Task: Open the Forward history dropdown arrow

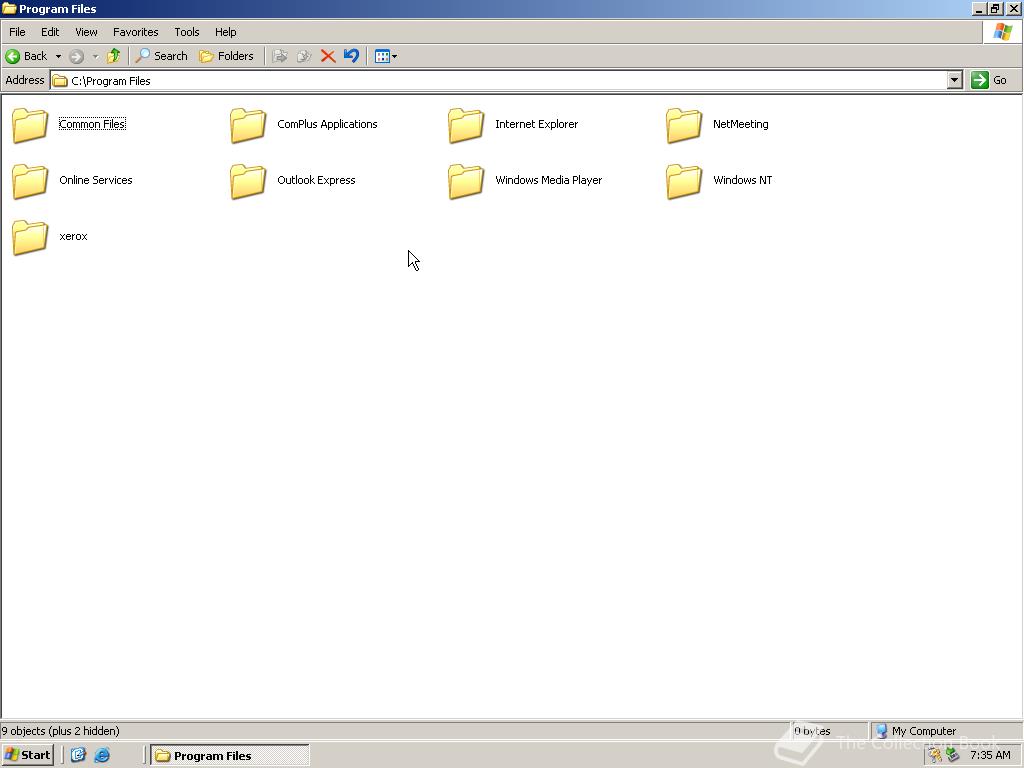Action: [x=95, y=56]
